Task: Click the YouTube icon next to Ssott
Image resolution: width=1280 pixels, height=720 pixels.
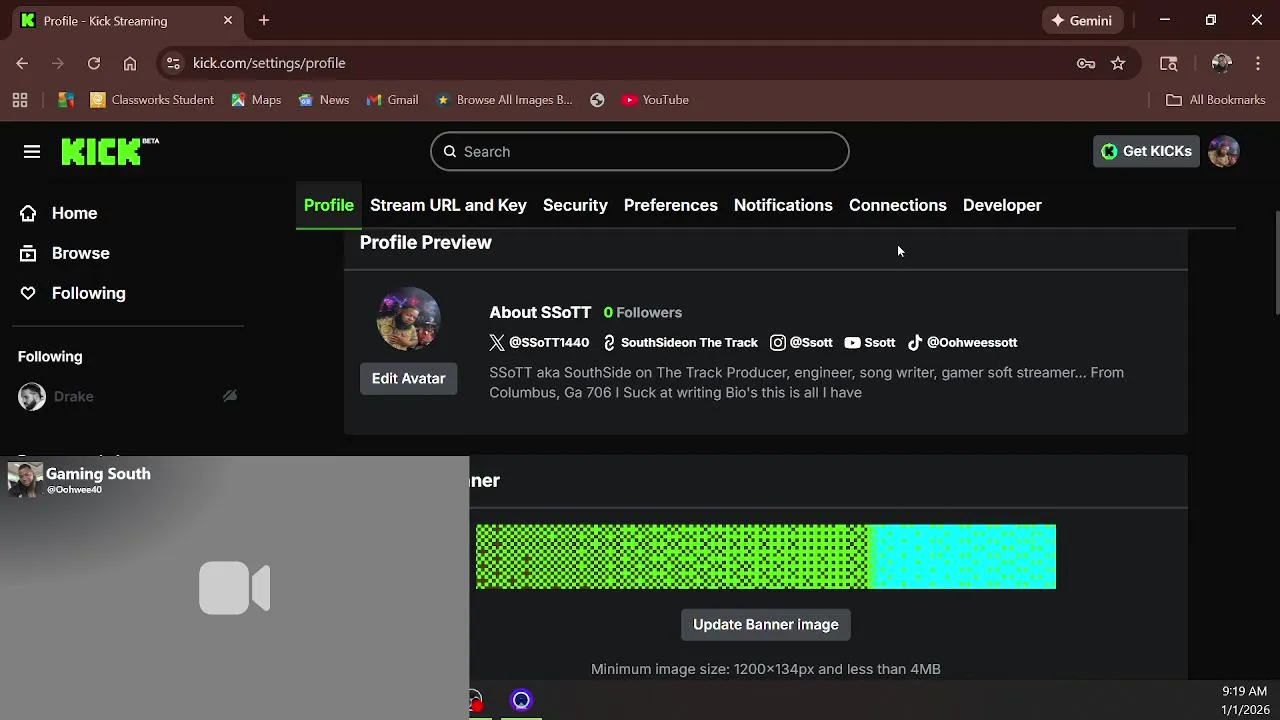Action: 852,342
